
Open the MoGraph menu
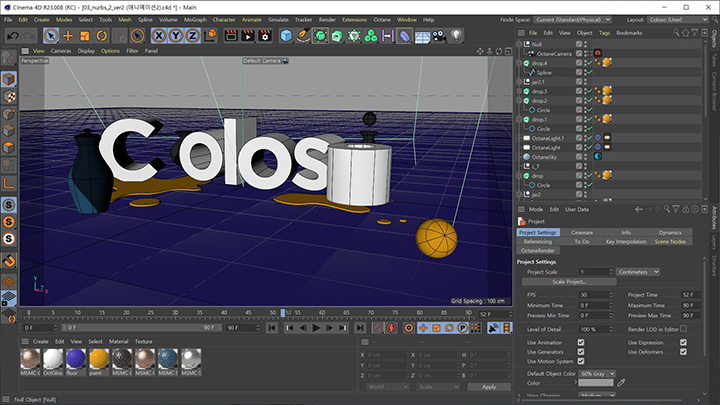tap(195, 20)
